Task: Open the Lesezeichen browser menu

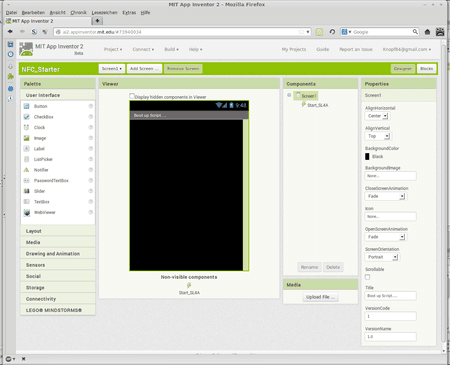Action: click(x=105, y=13)
